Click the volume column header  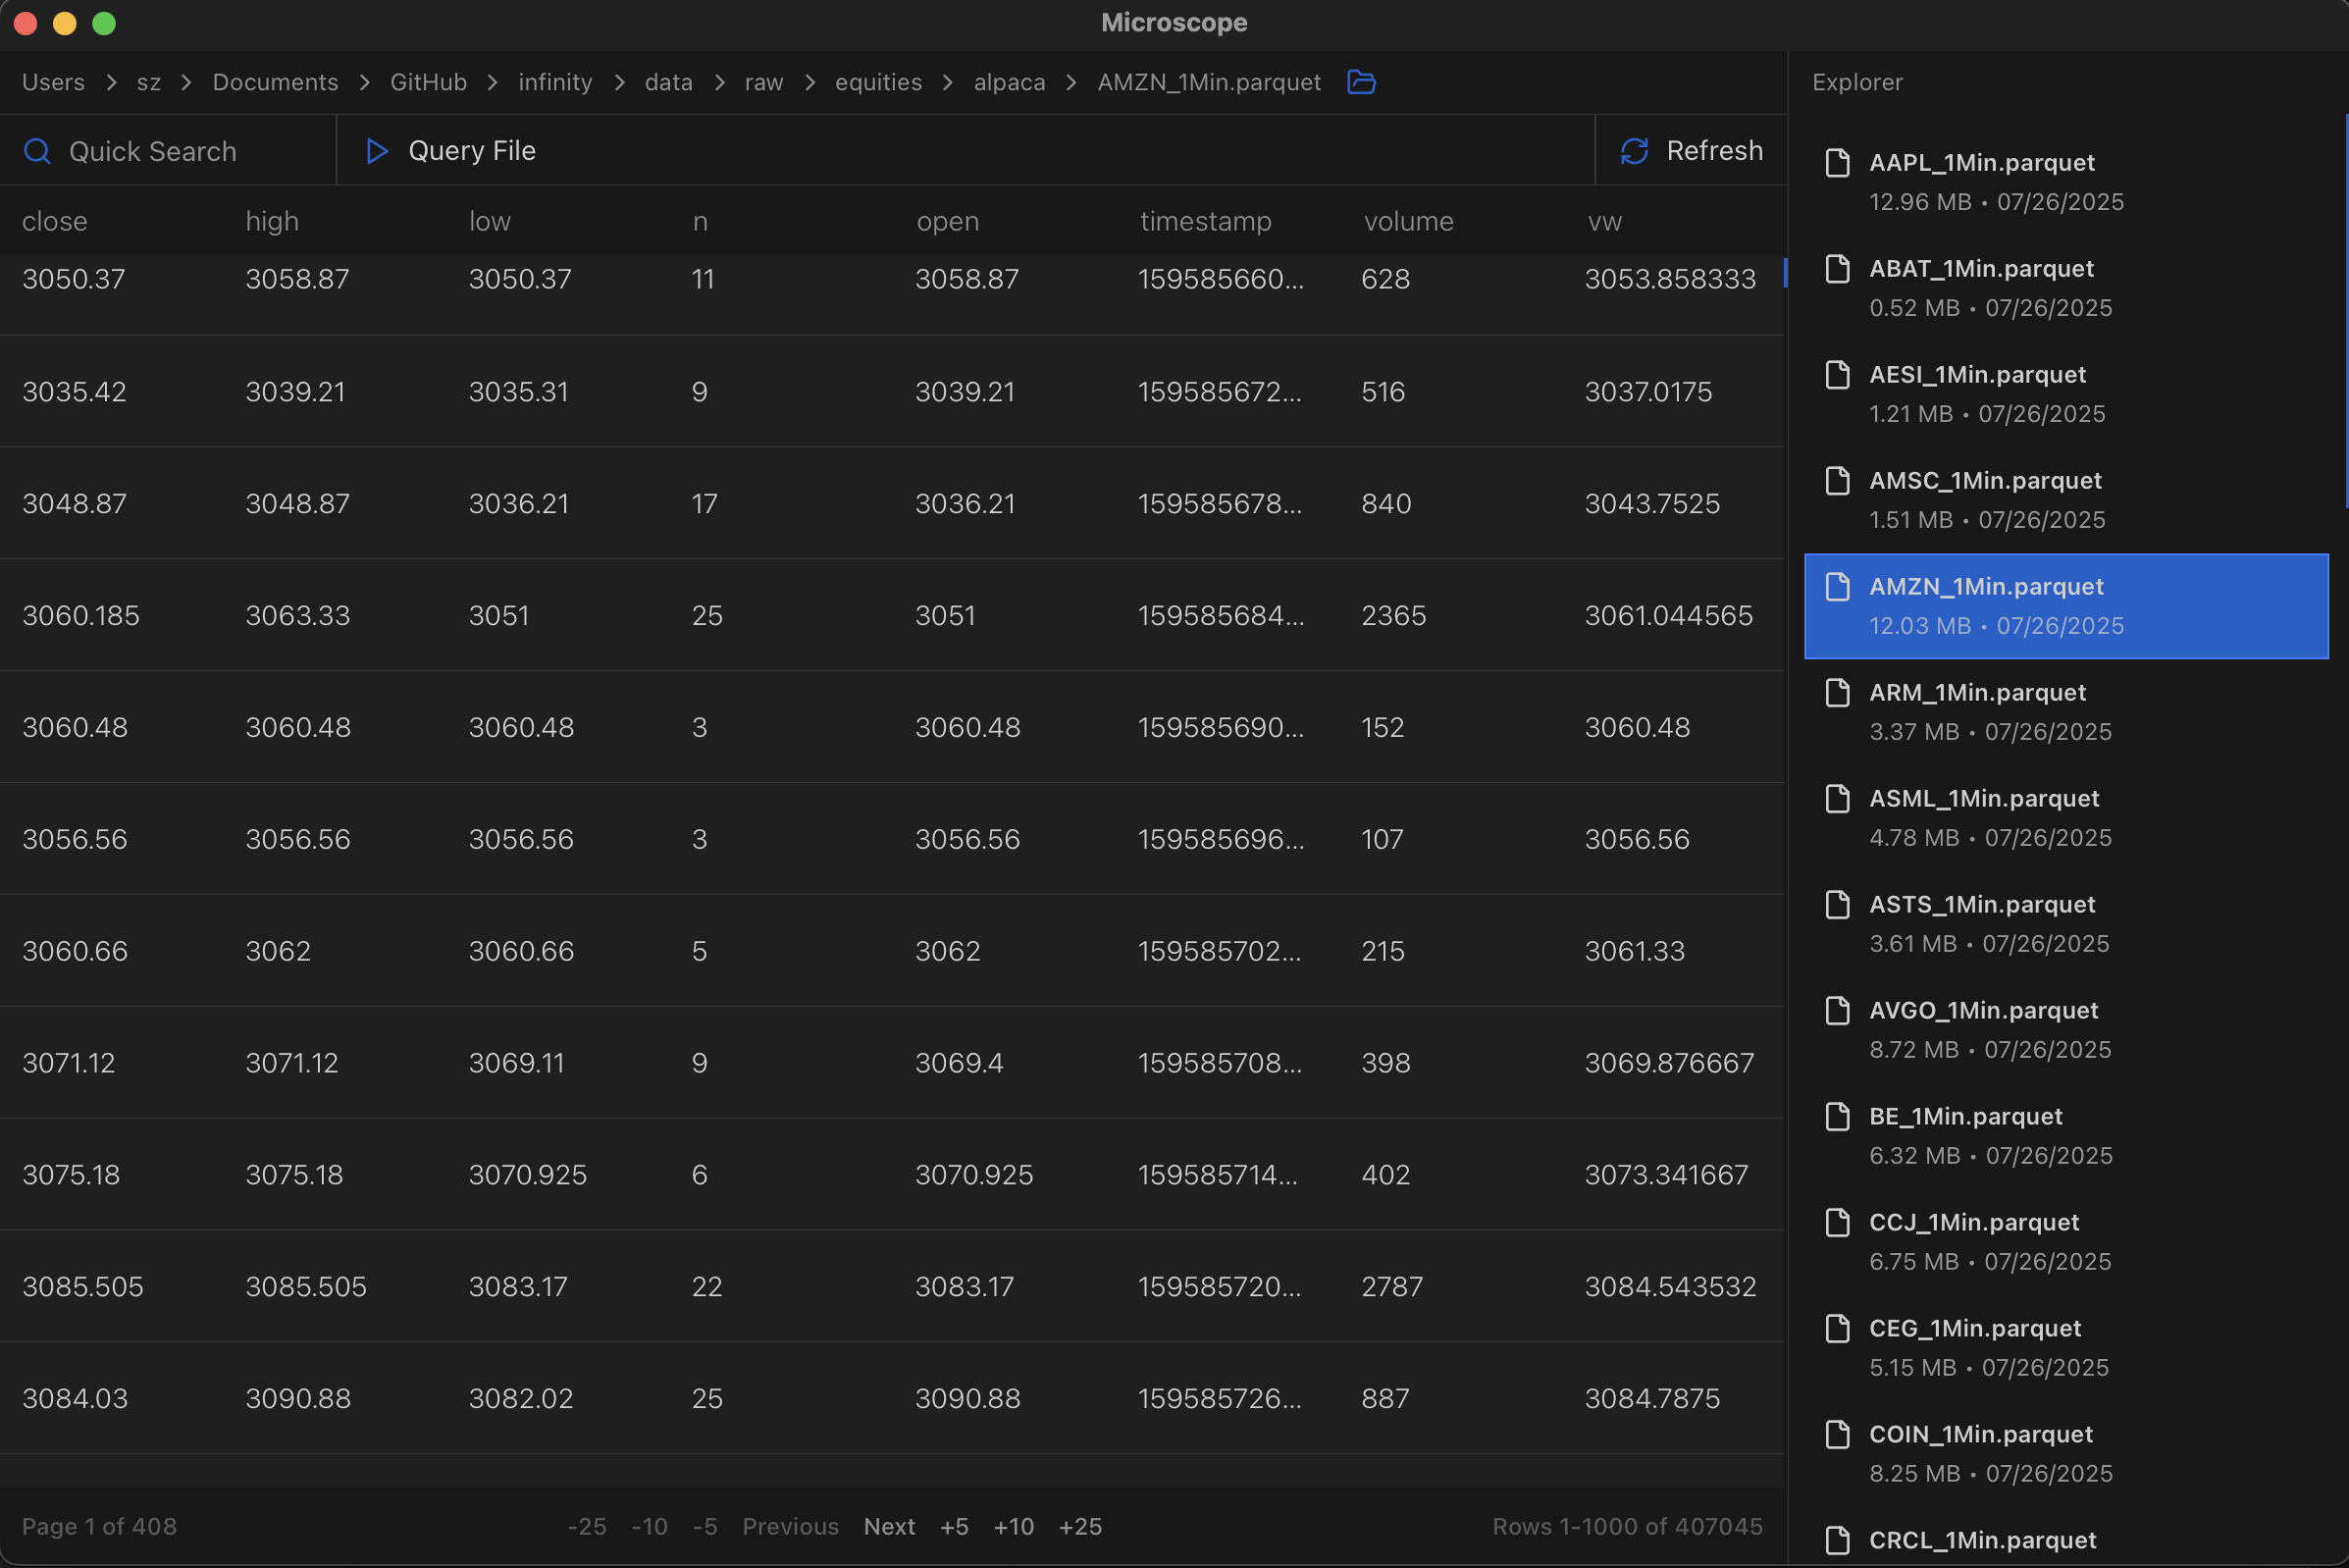tap(1408, 221)
